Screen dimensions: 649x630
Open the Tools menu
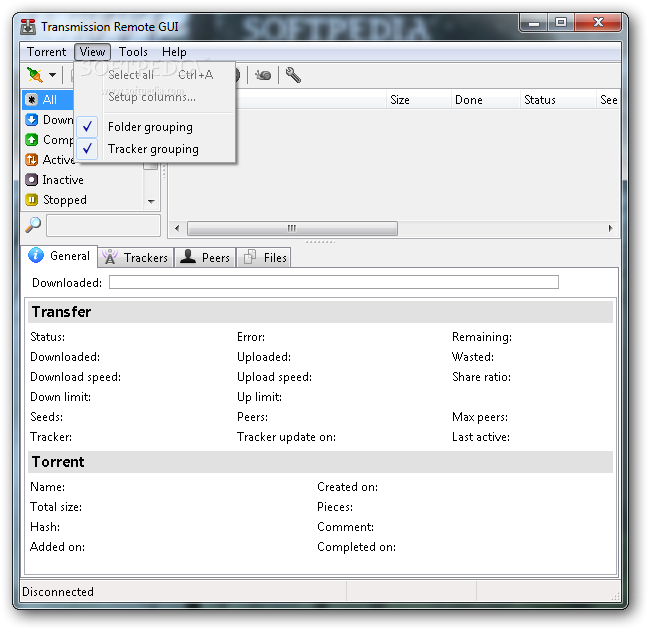coord(133,52)
